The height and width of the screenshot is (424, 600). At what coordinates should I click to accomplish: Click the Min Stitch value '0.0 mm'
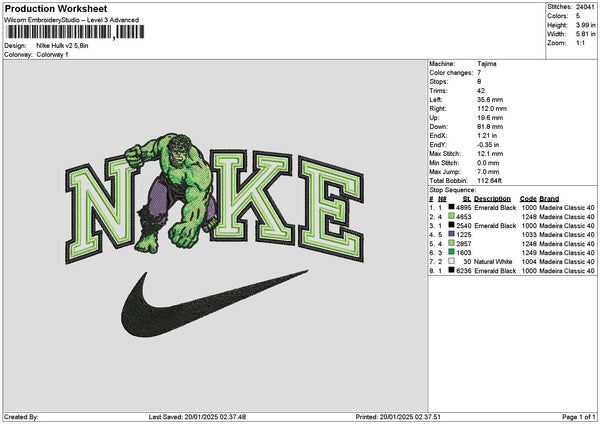click(x=488, y=163)
